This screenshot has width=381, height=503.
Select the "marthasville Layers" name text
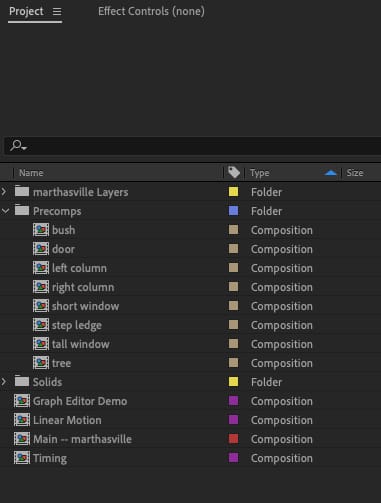pos(80,192)
